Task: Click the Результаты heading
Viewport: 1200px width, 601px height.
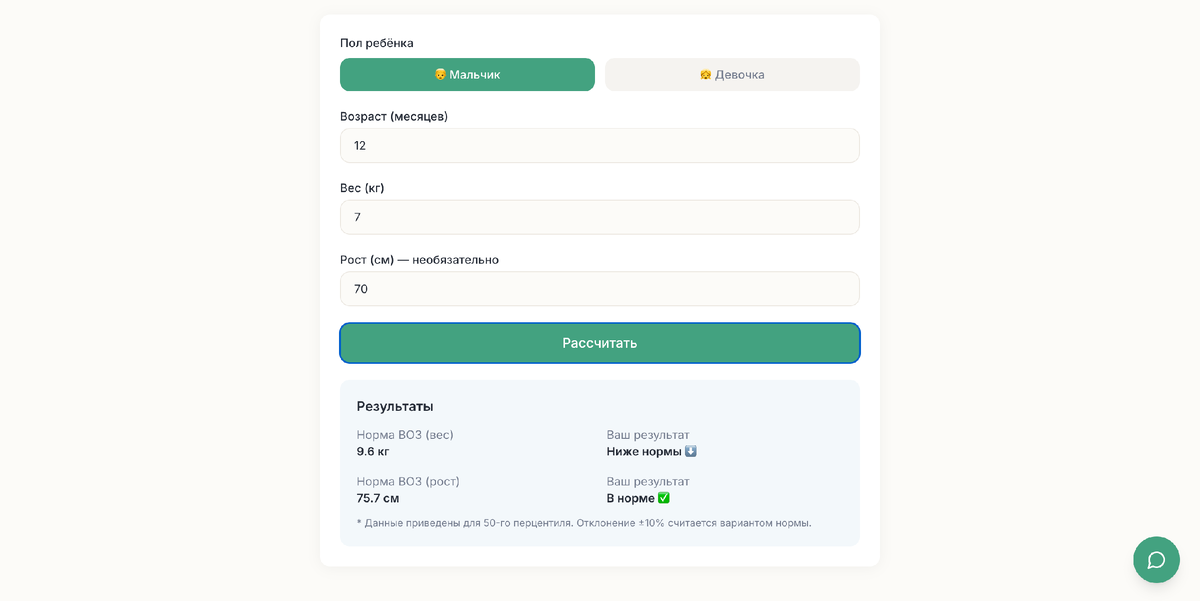Action: tap(395, 406)
